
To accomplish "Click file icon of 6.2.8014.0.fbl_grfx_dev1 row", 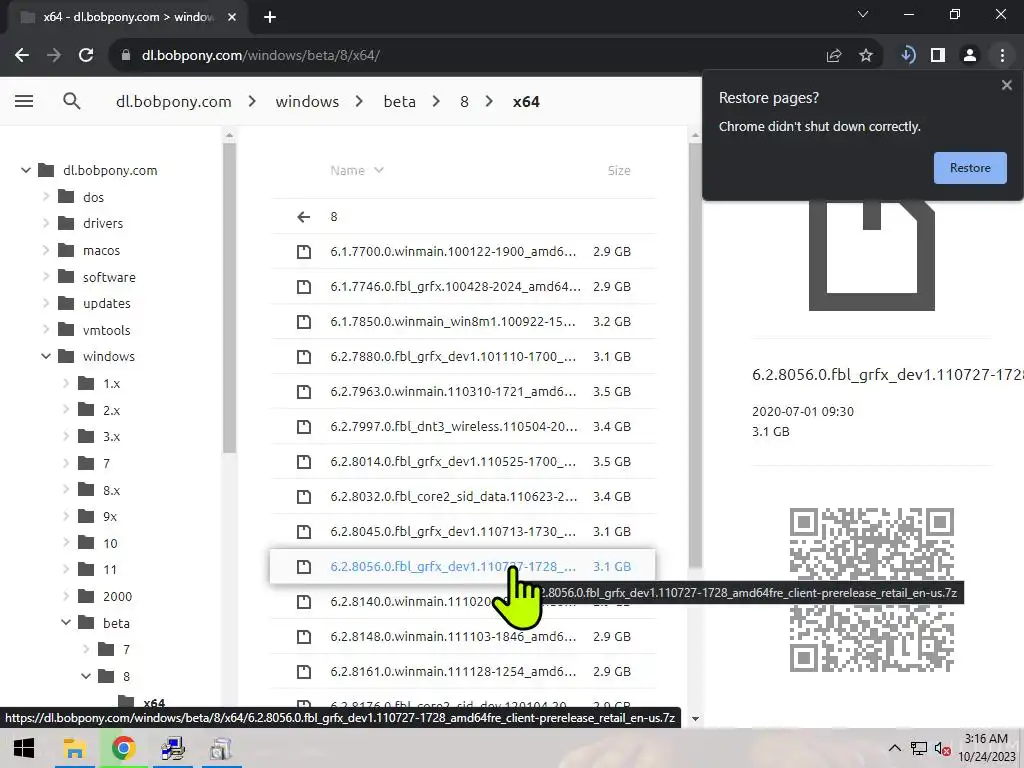I will 304,462.
